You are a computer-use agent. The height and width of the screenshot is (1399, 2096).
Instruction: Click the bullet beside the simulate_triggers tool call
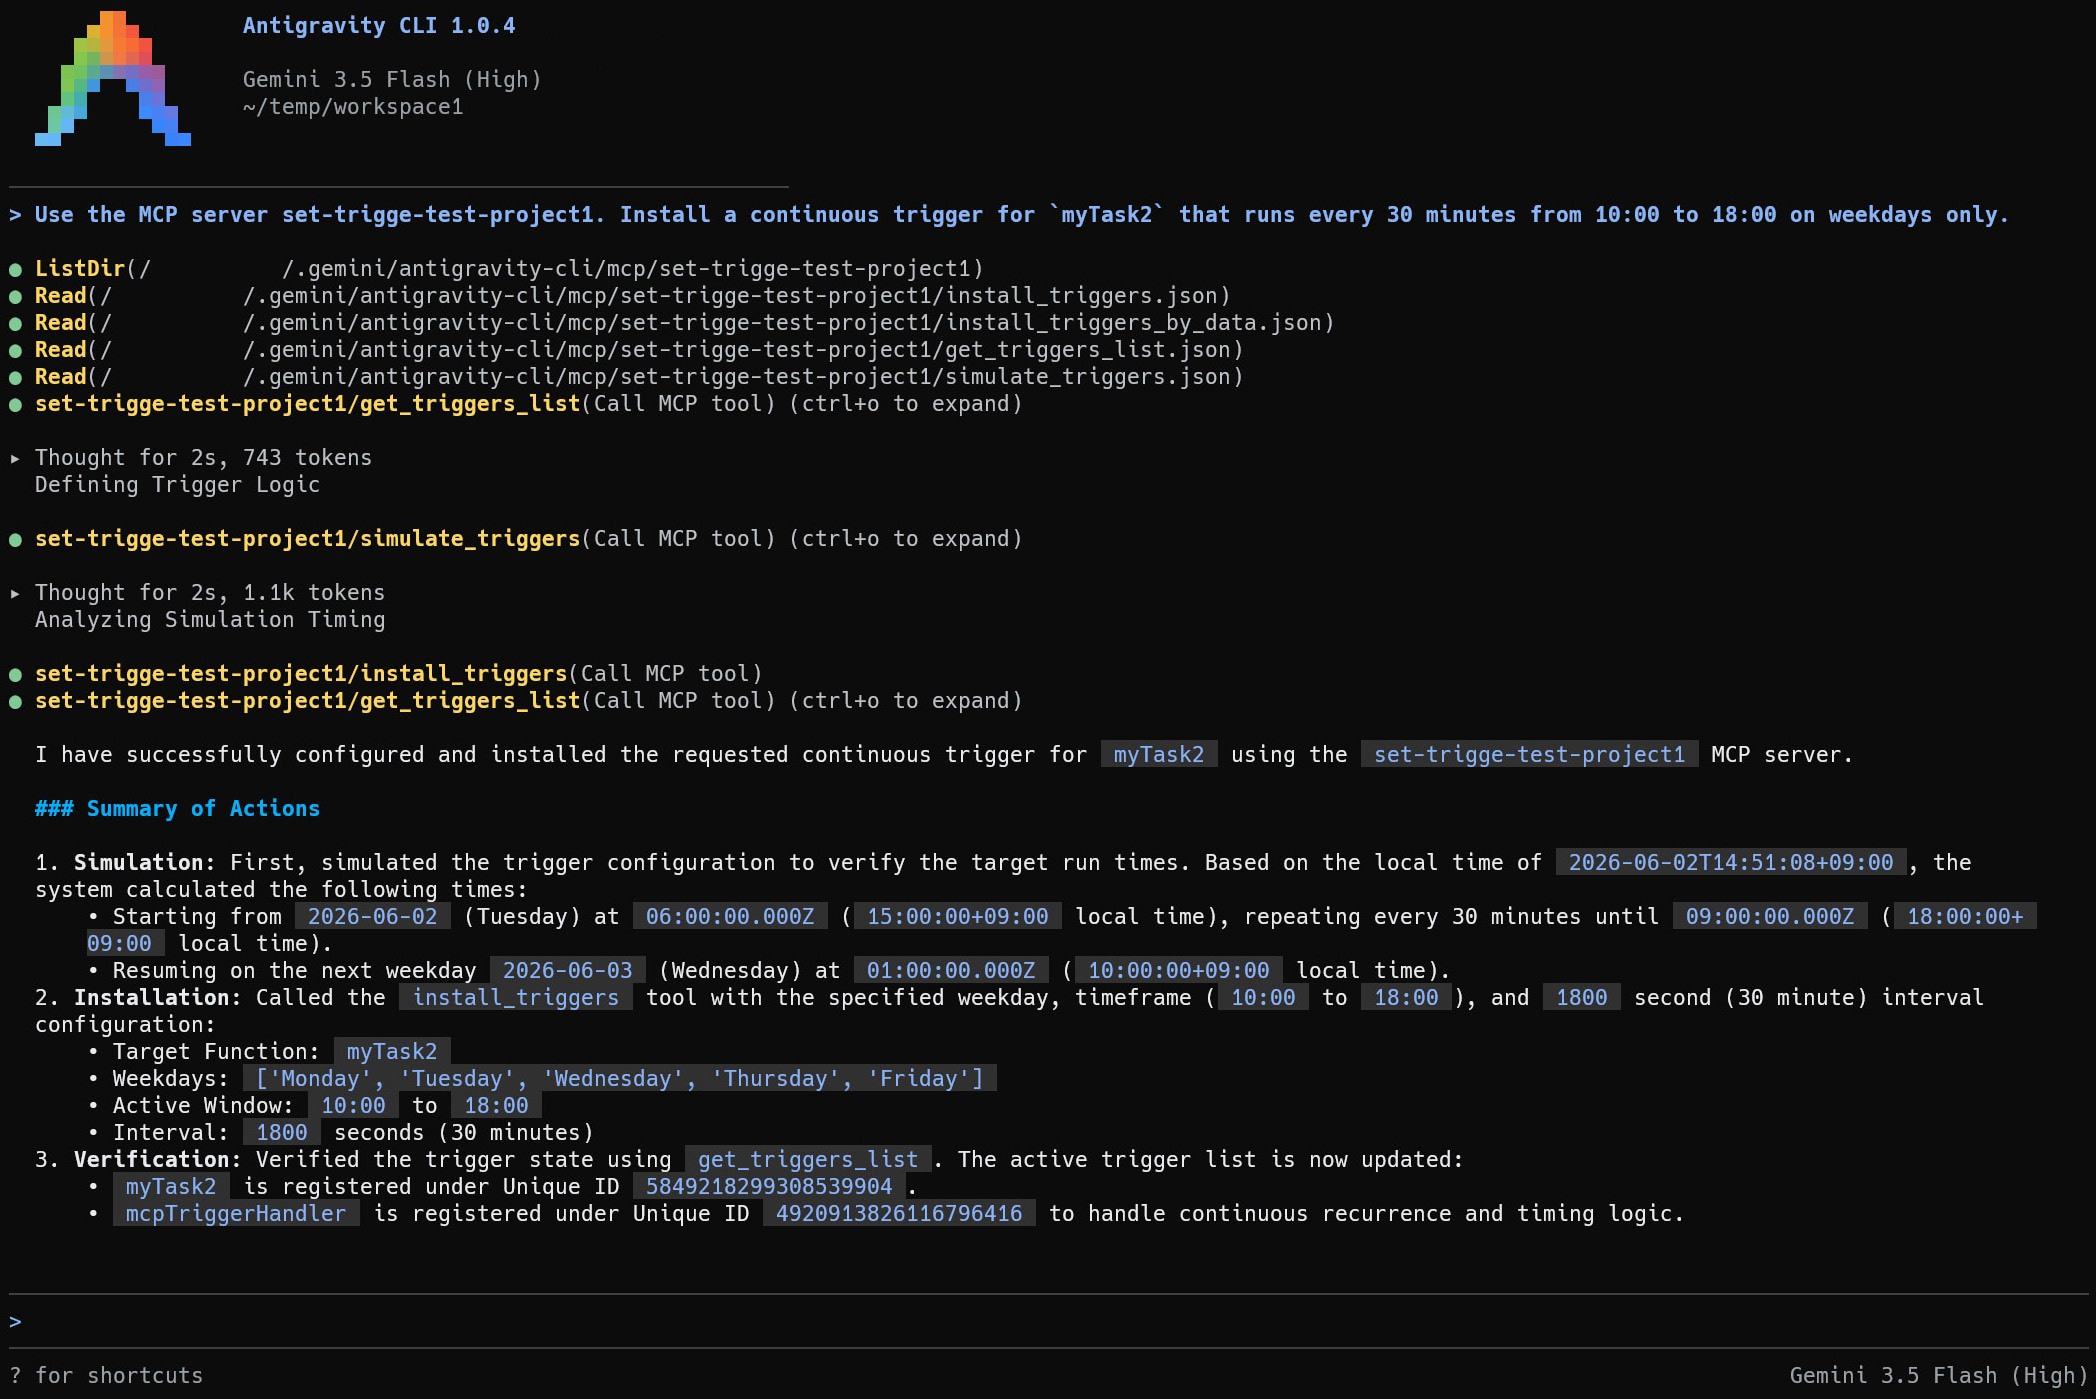[16, 539]
